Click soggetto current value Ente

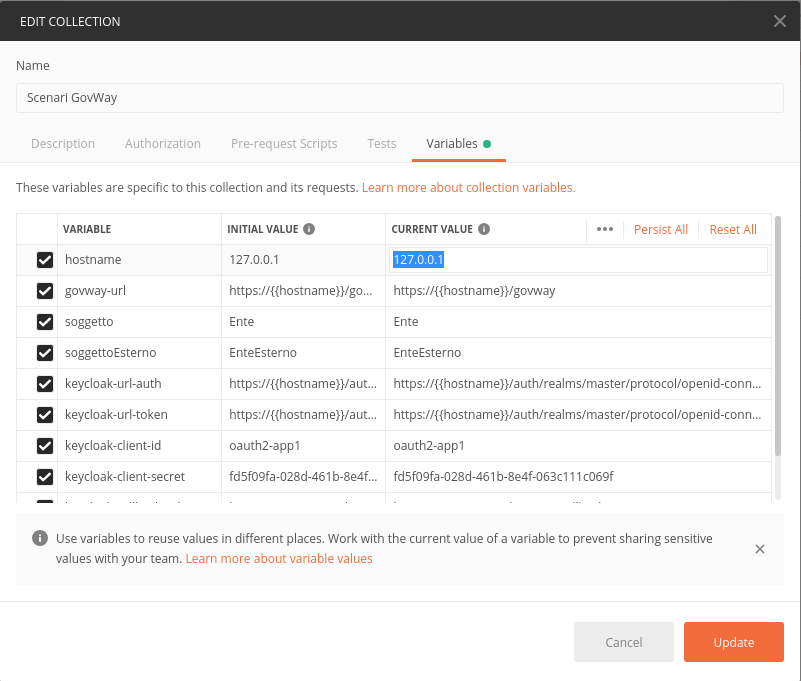(406, 322)
